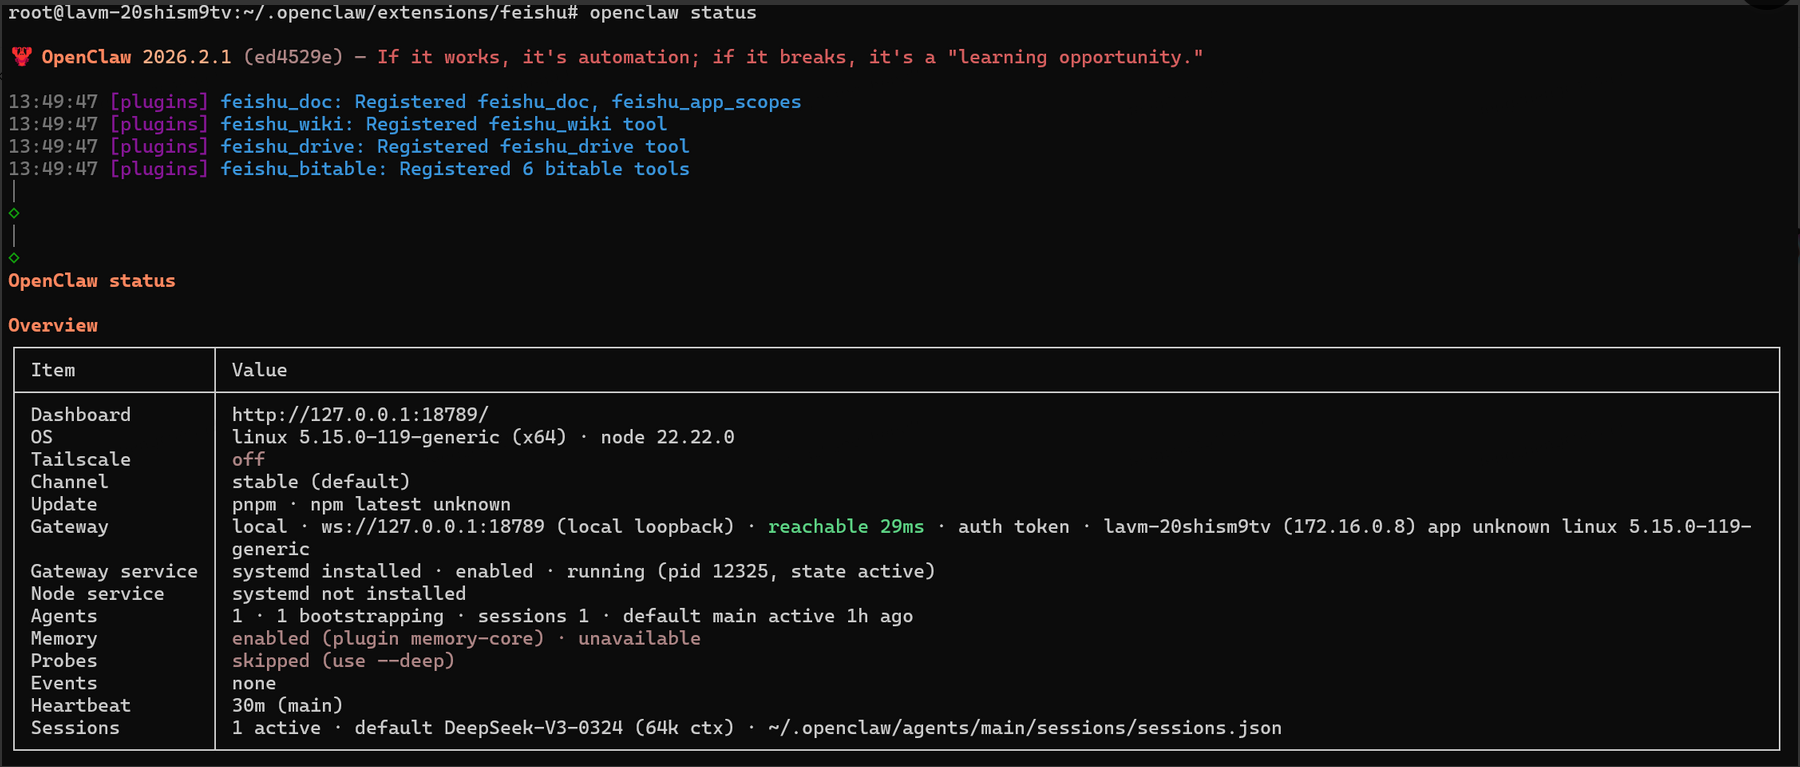Click the red OpenClaw lobster icon

[21, 57]
